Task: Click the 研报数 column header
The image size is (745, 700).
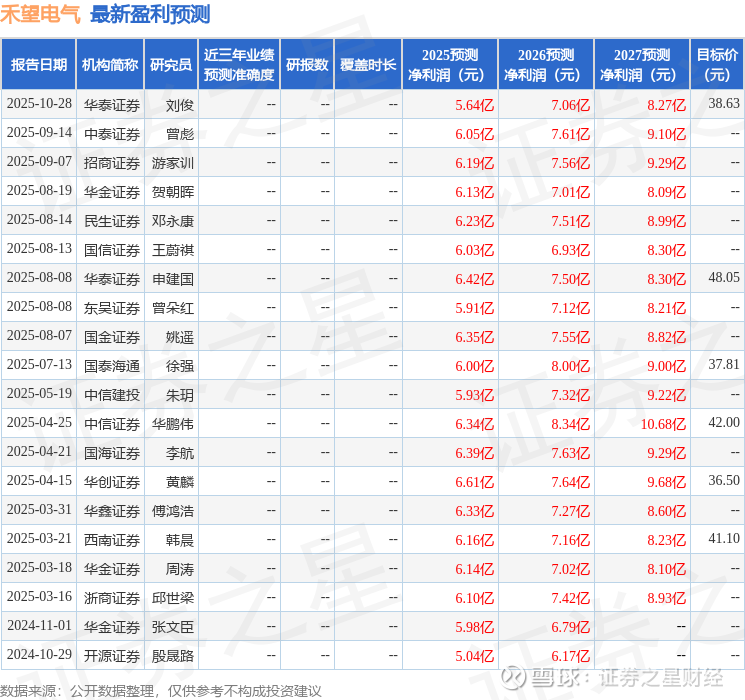Action: tap(307, 65)
